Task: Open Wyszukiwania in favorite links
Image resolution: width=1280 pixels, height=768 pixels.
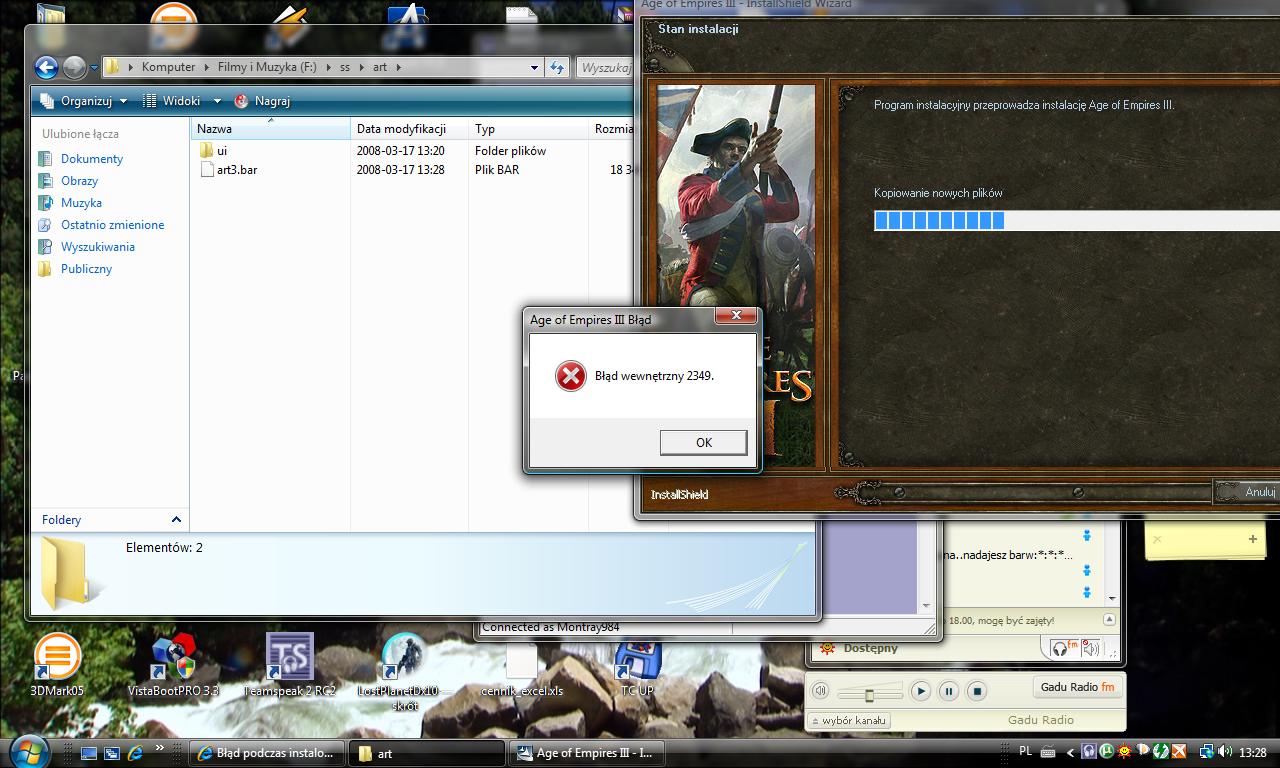Action: click(x=97, y=247)
